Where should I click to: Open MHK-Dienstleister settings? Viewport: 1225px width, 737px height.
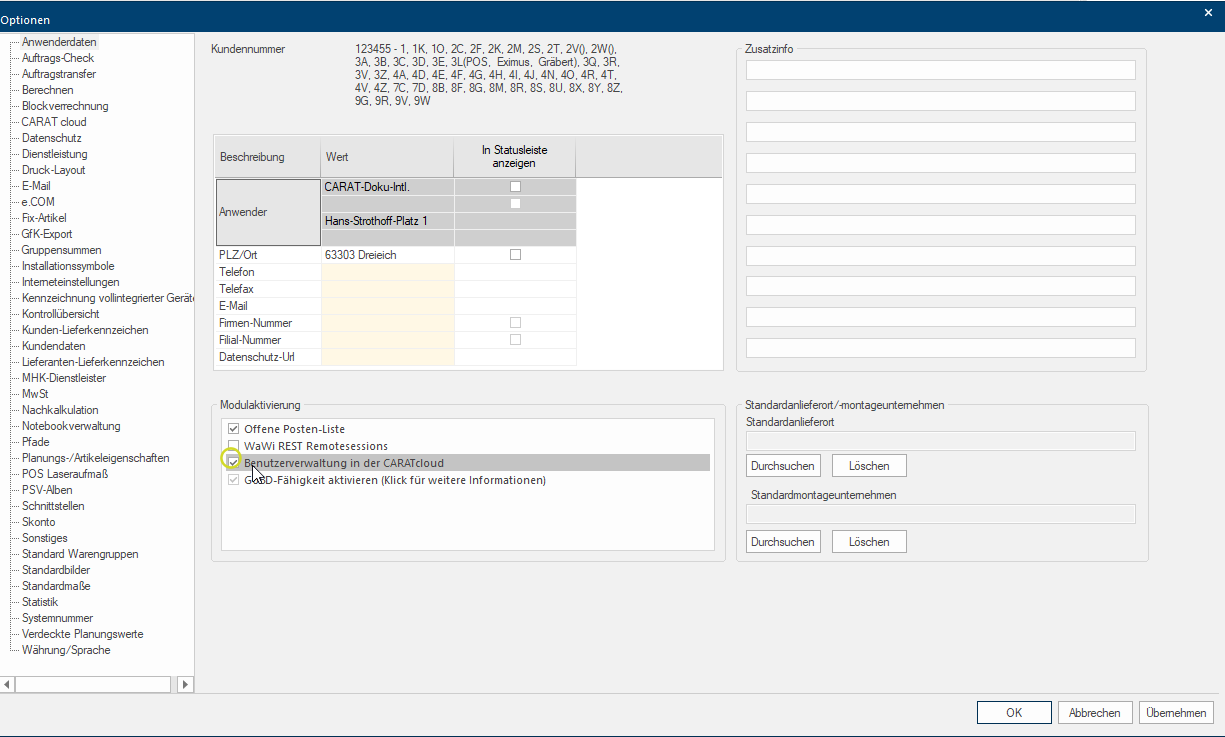[64, 378]
